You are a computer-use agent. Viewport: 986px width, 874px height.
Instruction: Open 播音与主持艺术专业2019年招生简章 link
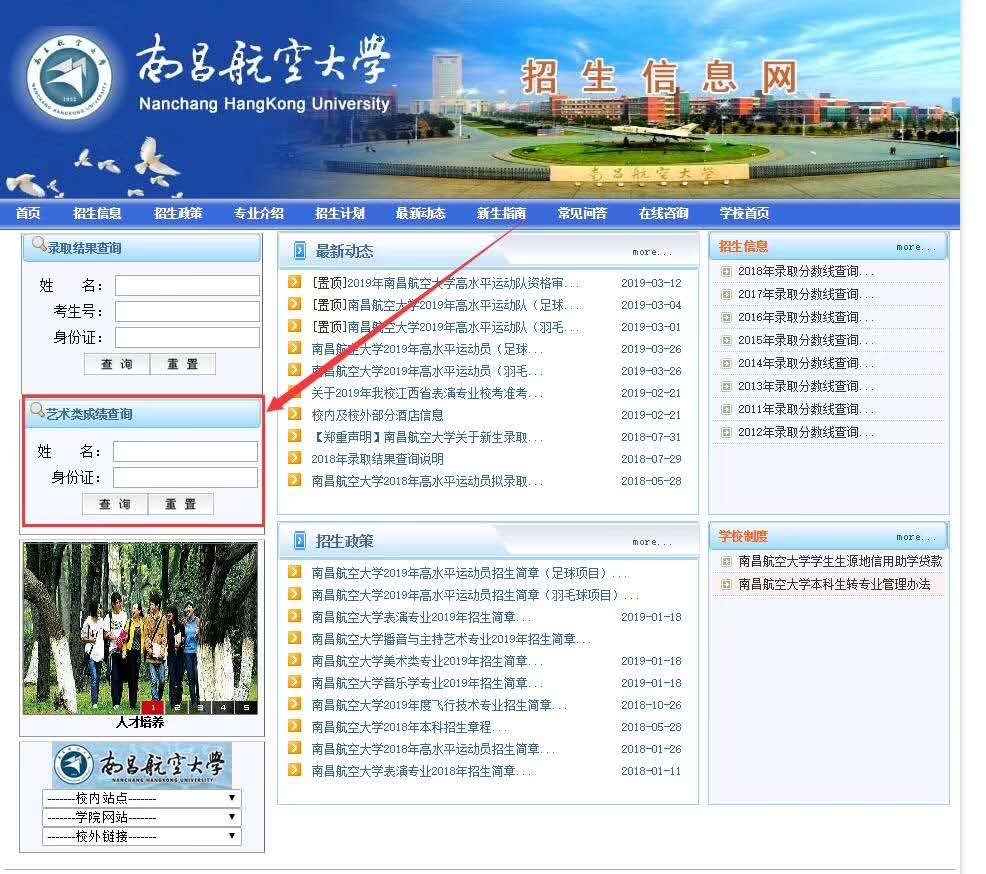point(451,639)
